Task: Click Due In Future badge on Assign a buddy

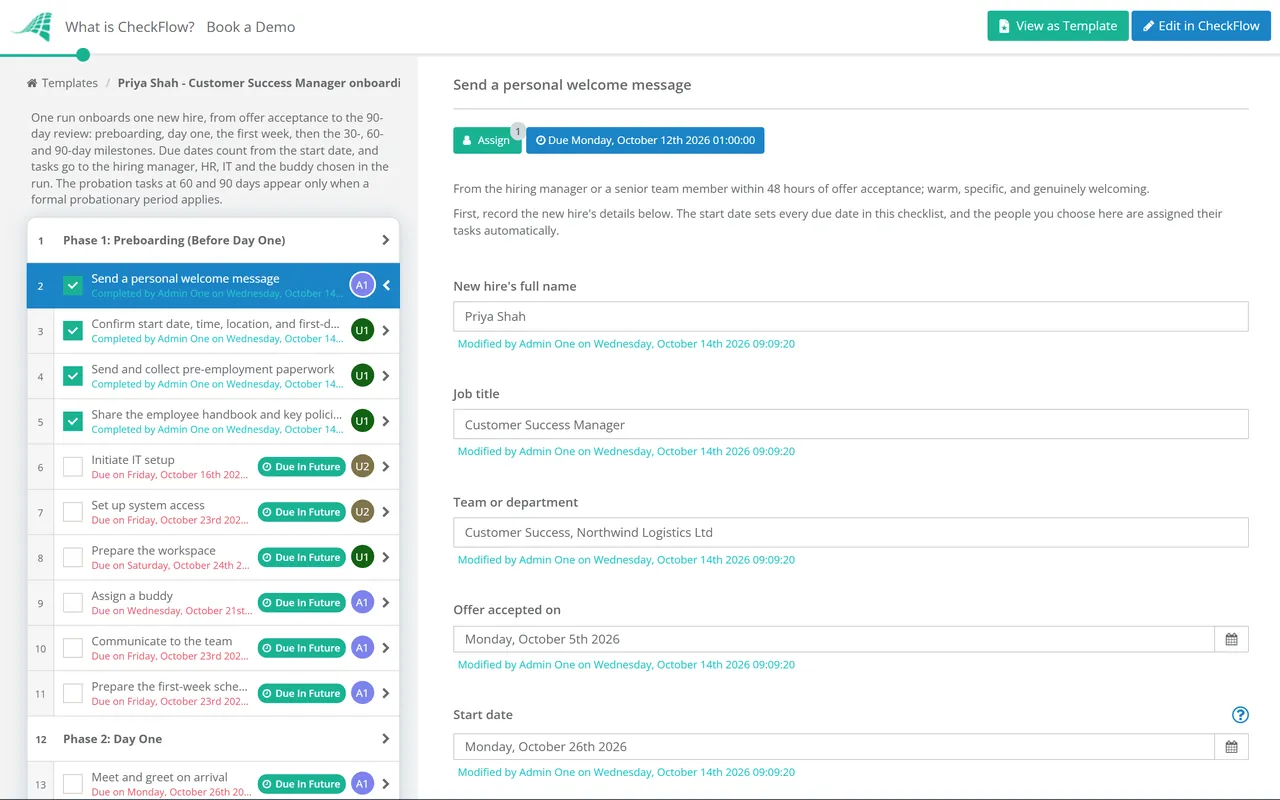Action: coord(301,602)
